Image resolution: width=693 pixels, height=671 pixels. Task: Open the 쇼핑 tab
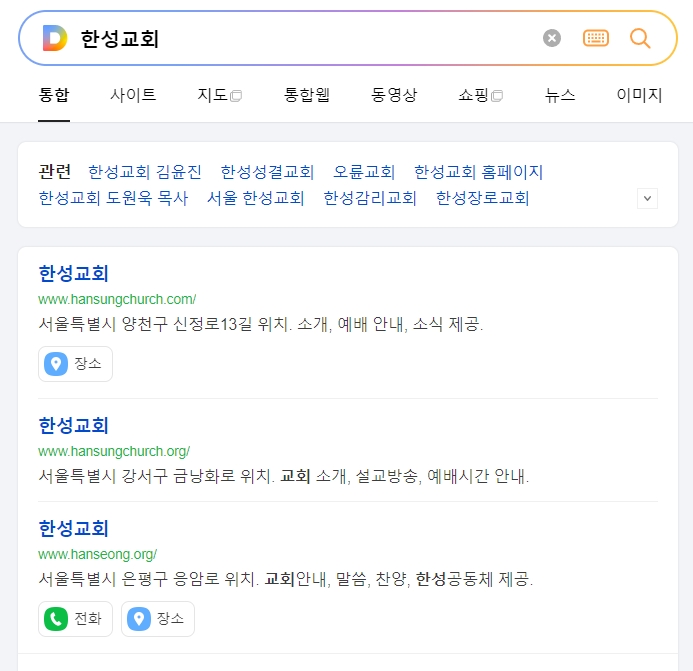[x=480, y=95]
